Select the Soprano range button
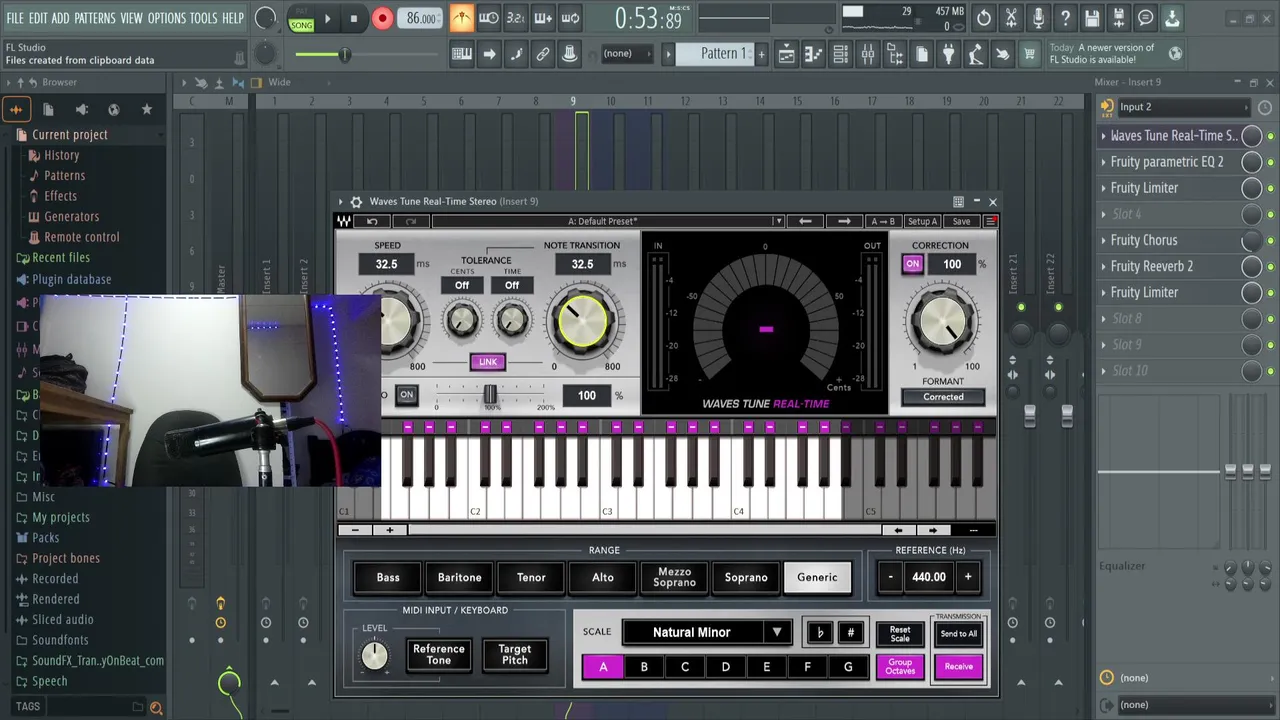The image size is (1280, 720). [746, 577]
